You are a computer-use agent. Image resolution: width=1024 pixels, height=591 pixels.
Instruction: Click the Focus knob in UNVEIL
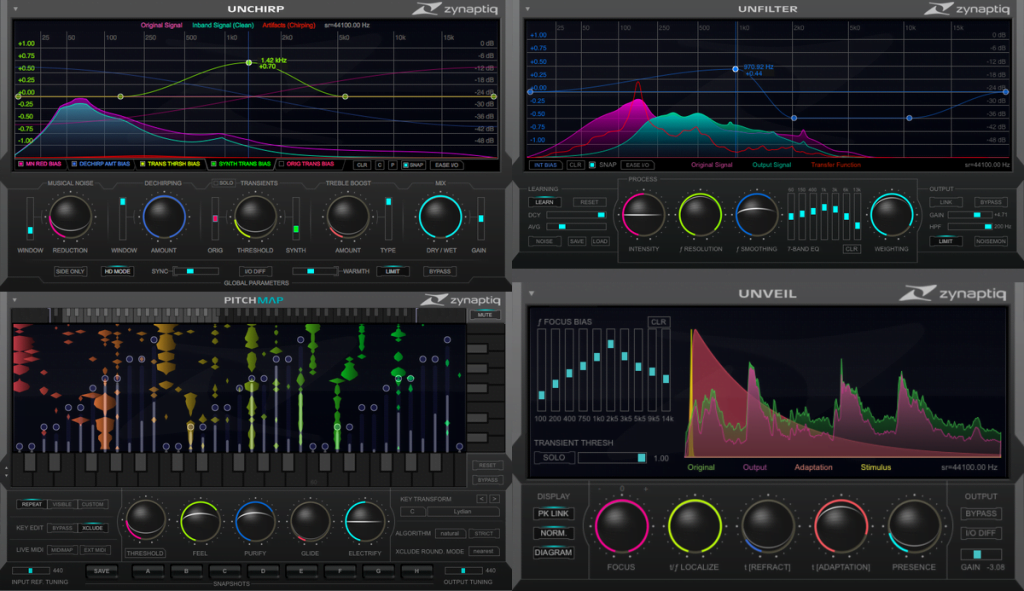621,526
